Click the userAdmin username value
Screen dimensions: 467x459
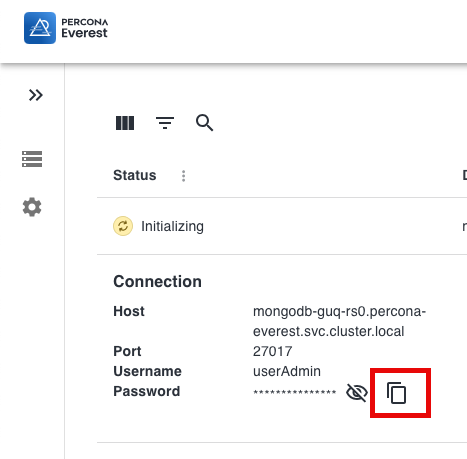[287, 371]
